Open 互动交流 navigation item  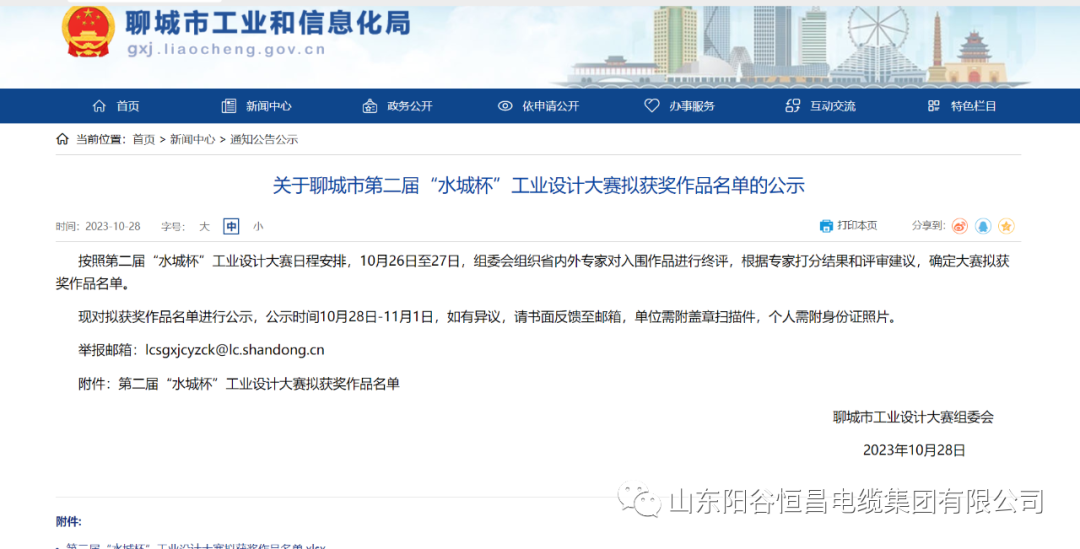point(821,106)
